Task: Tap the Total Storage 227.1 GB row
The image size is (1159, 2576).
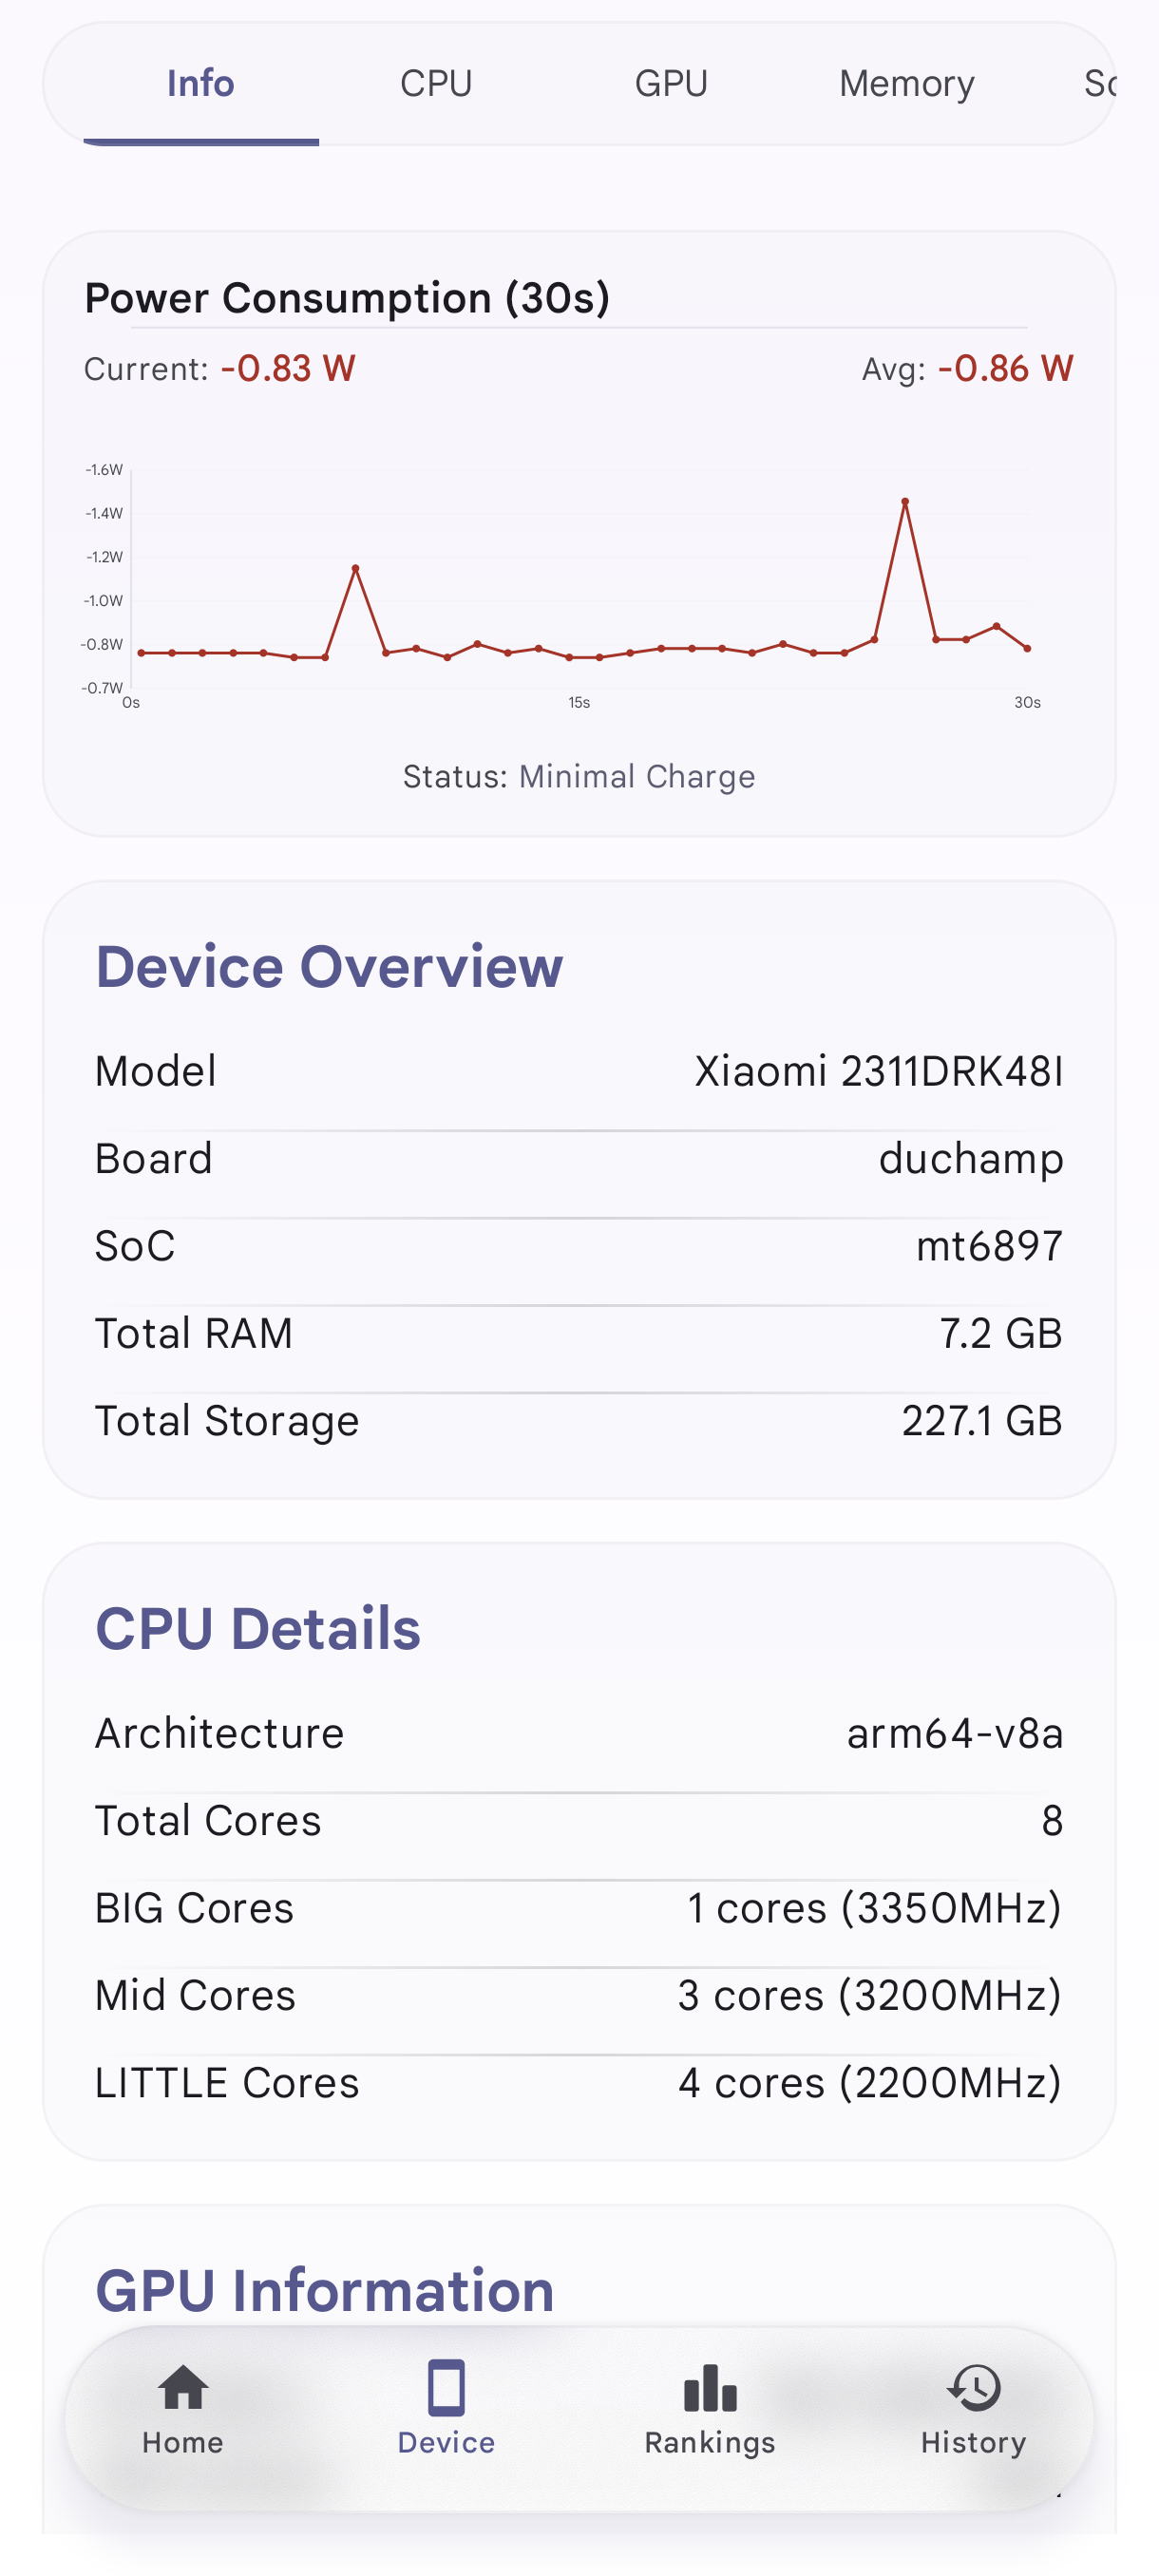Action: (579, 1421)
